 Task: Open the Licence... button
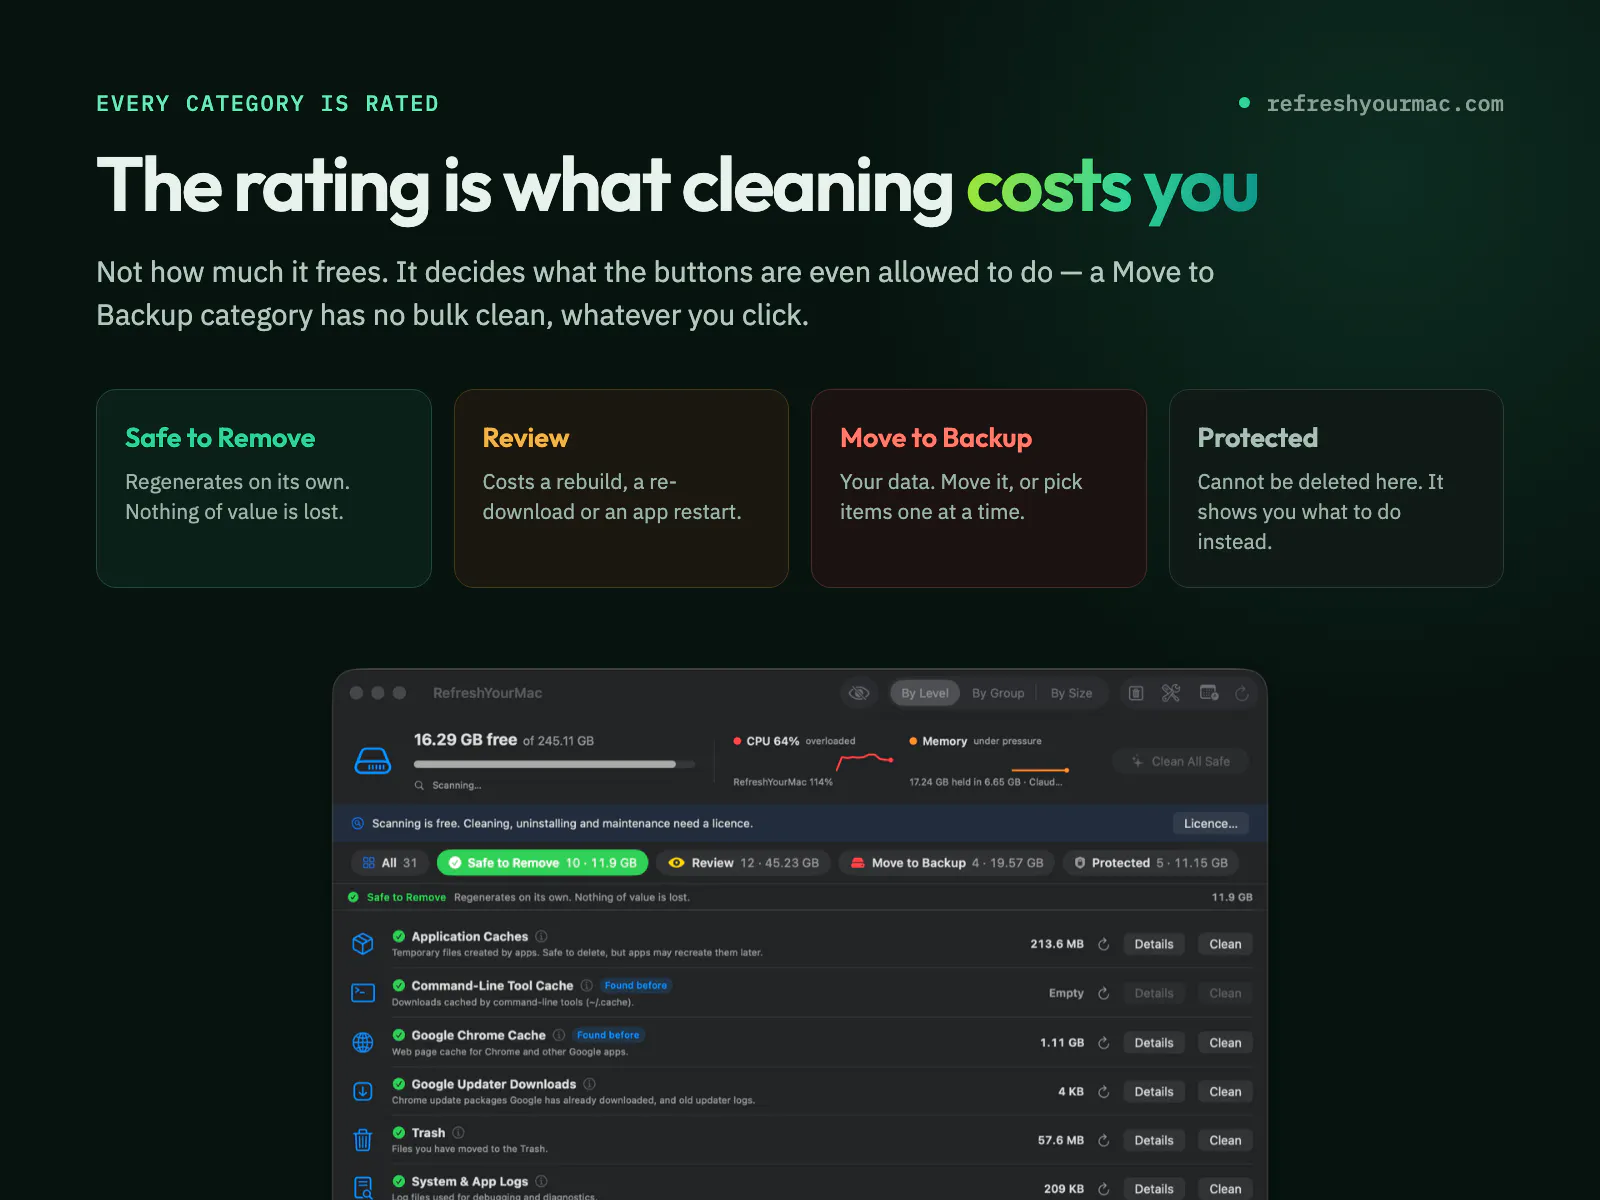[1211, 824]
